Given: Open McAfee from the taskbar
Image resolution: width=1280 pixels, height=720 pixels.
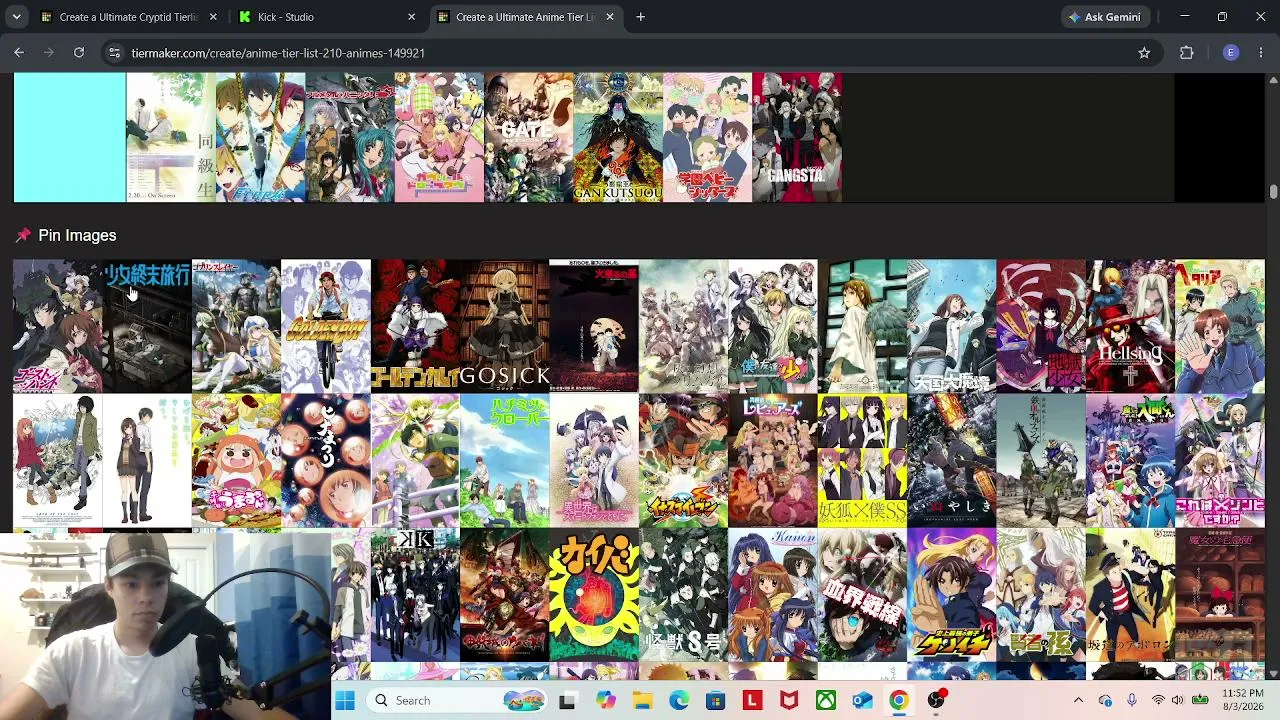Looking at the screenshot, I should (x=789, y=701).
